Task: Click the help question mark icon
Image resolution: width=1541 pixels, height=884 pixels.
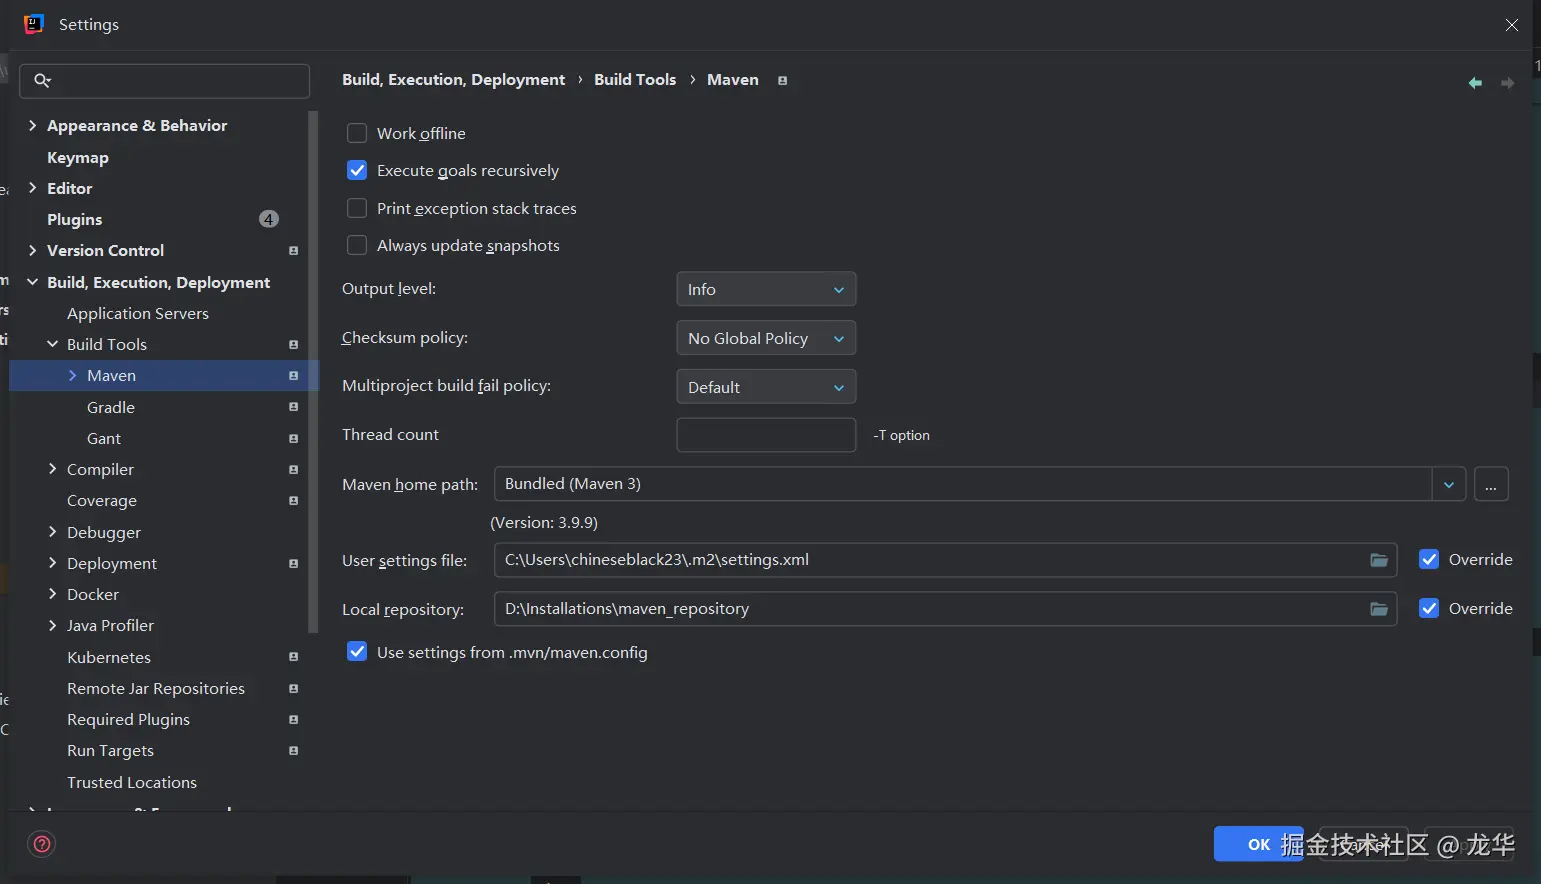Action: 42,844
